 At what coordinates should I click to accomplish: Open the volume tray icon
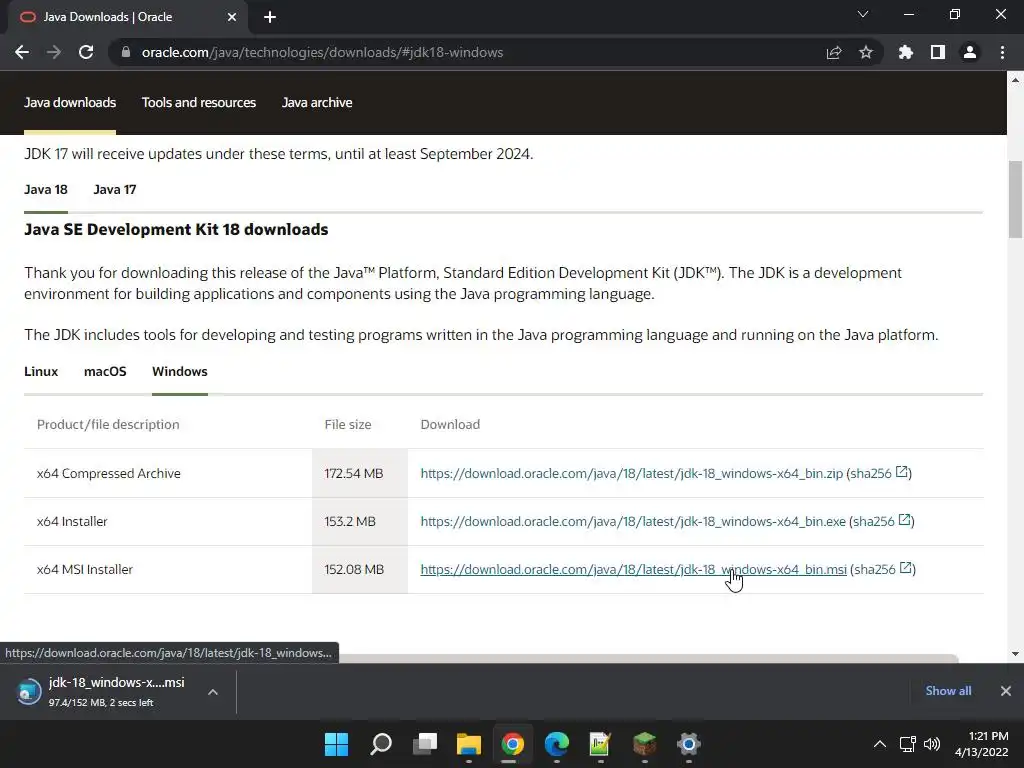coord(932,744)
